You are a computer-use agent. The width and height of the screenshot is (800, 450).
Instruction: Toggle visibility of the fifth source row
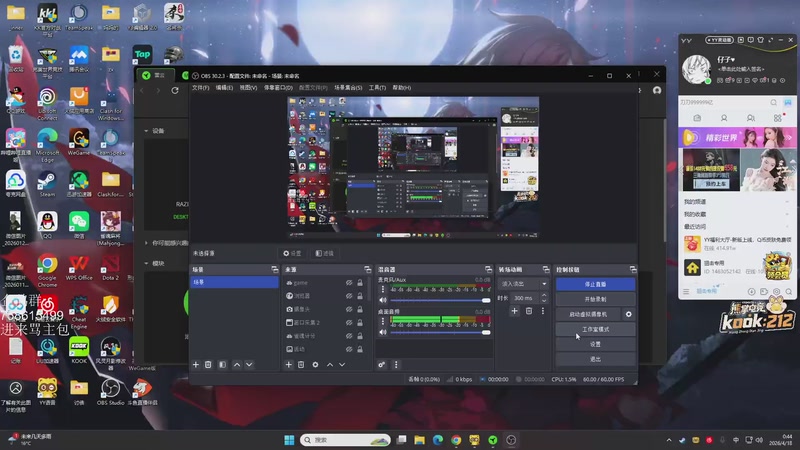(349, 336)
